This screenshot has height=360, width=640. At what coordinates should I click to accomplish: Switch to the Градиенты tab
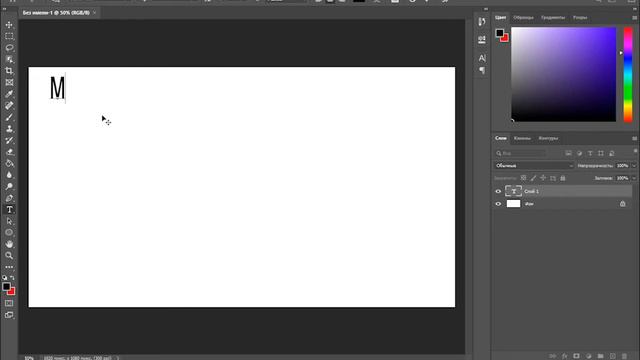(x=553, y=18)
